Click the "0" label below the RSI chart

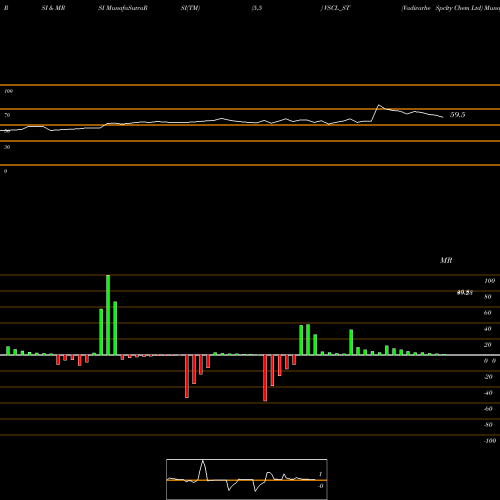coord(5,171)
